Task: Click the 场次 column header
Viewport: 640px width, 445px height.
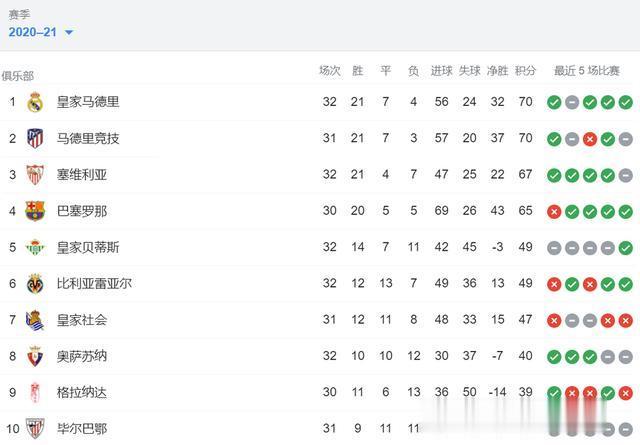Action: 330,71
